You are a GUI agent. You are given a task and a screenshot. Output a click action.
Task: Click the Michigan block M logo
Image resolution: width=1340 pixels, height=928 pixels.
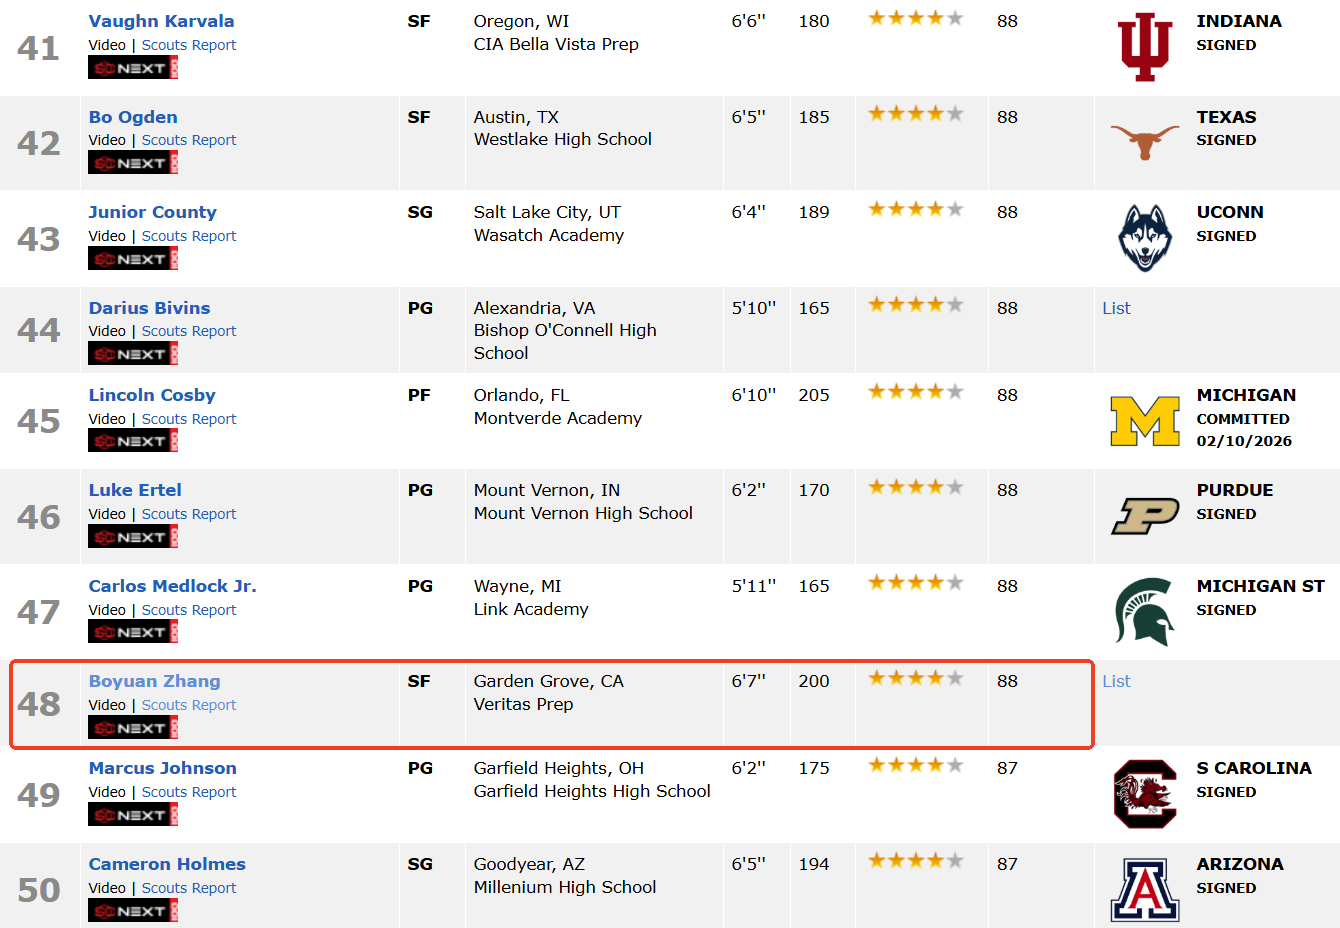click(x=1145, y=421)
